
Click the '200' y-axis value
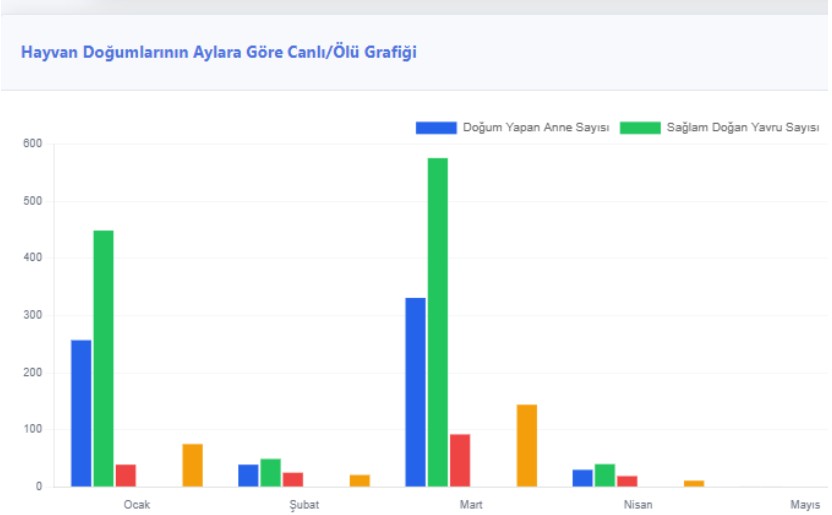pos(32,372)
